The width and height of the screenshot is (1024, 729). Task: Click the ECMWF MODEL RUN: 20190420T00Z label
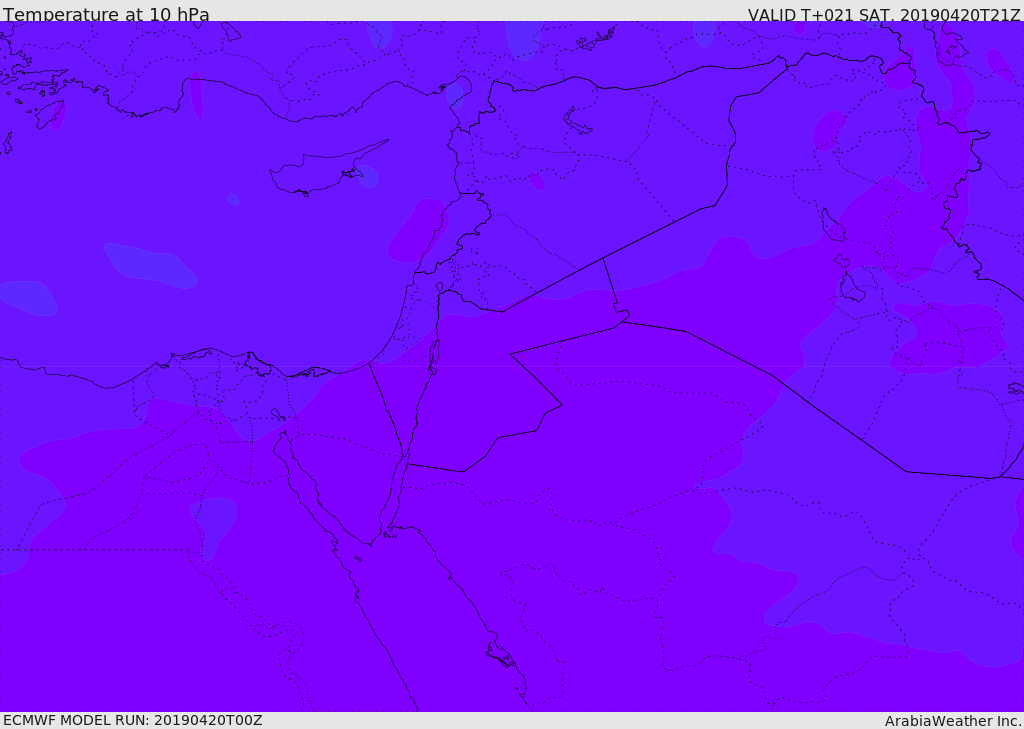click(133, 720)
